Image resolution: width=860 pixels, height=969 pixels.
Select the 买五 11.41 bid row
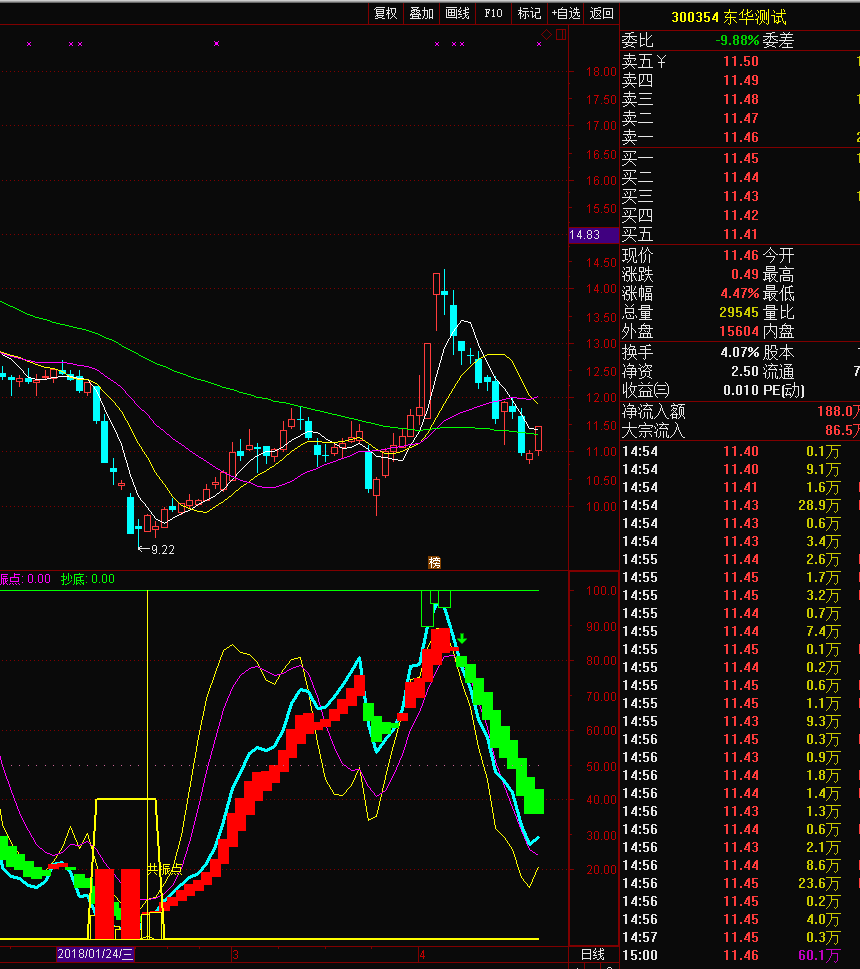[740, 234]
